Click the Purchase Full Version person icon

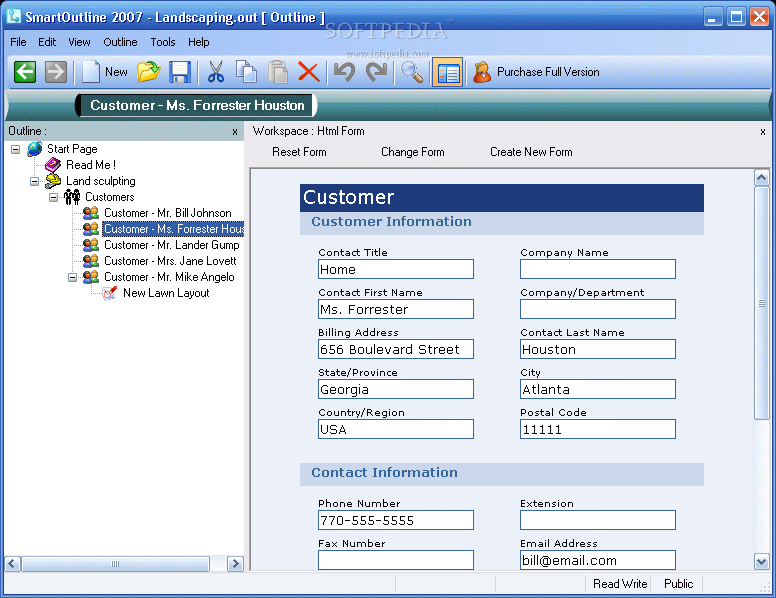[x=482, y=72]
